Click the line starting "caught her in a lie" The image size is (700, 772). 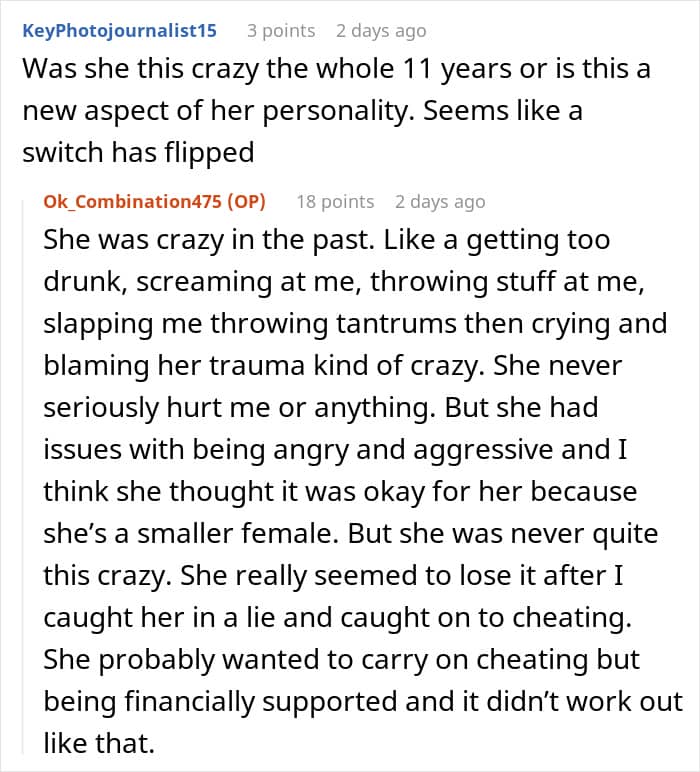[338, 618]
